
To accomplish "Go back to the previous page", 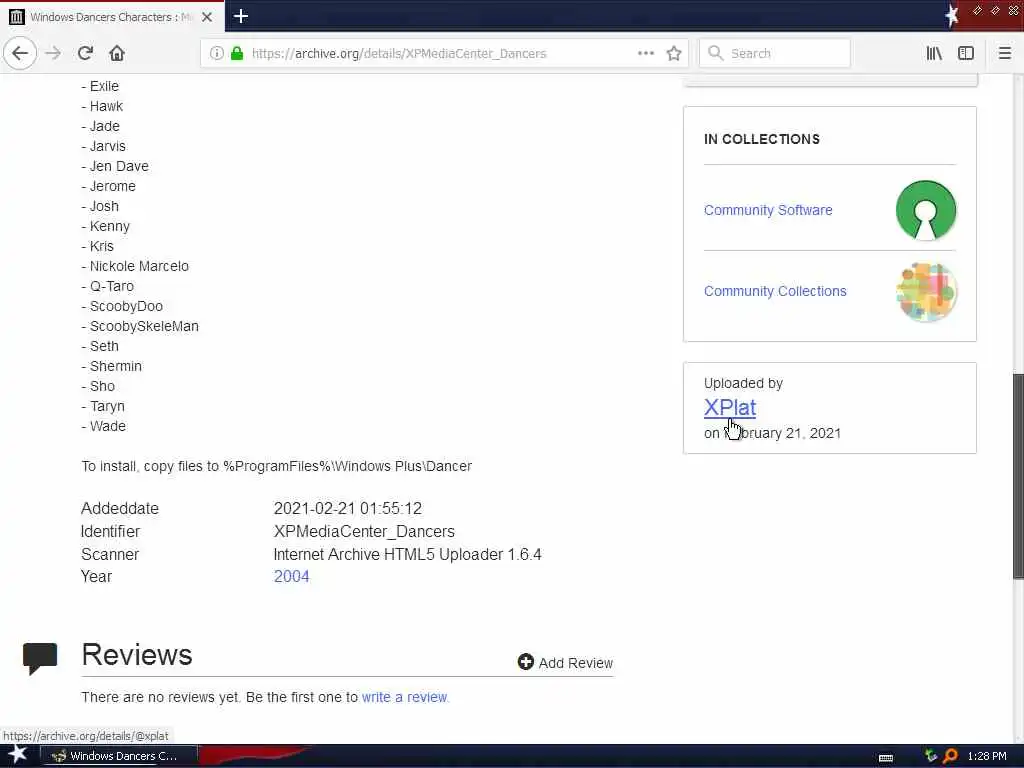I will pyautogui.click(x=20, y=53).
